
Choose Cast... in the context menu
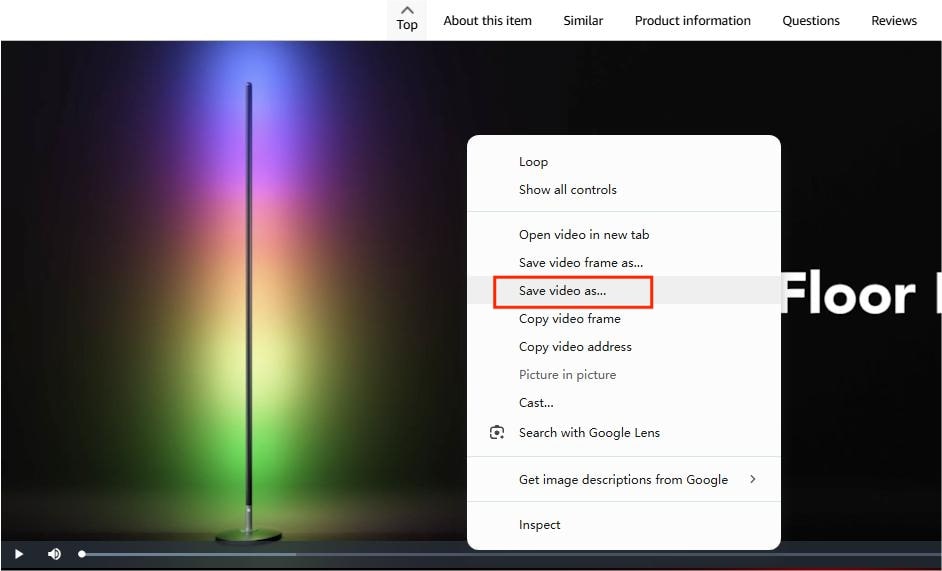tap(624, 402)
